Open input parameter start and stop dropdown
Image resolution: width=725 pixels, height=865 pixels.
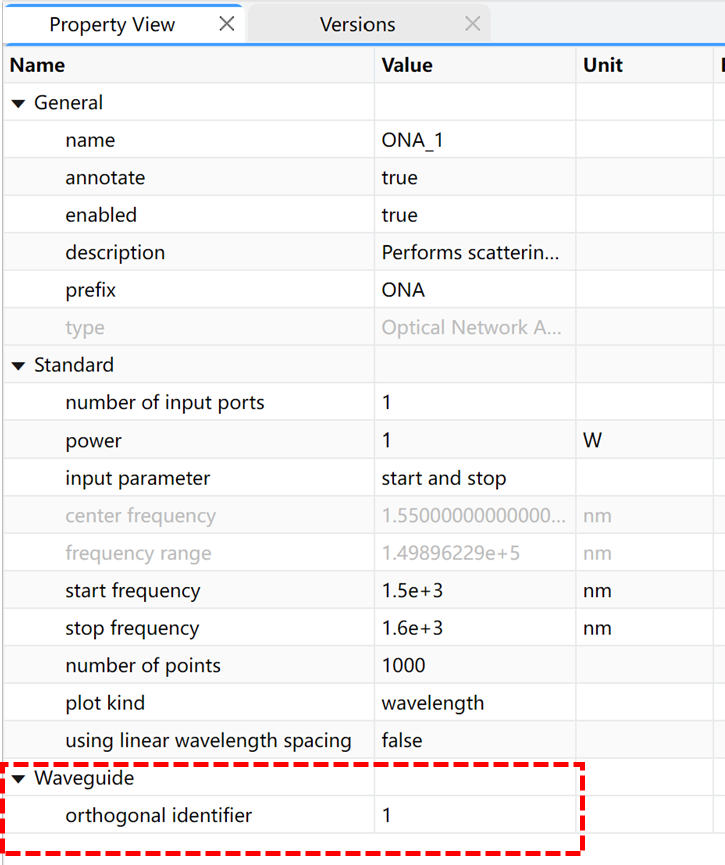(x=475, y=478)
